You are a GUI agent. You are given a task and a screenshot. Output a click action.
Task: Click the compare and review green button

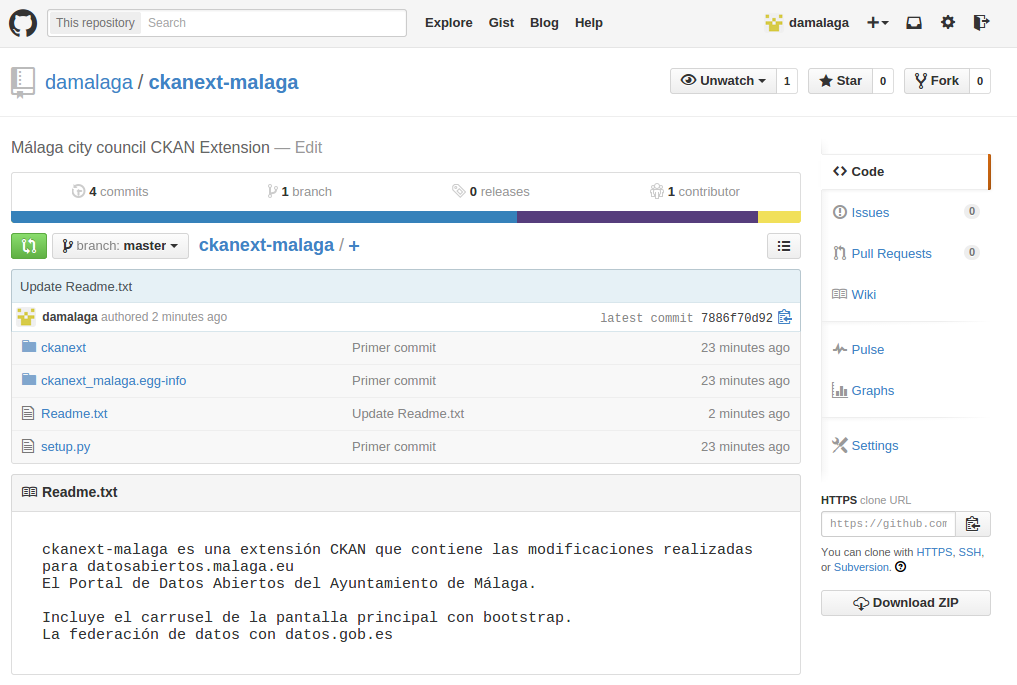pyautogui.click(x=29, y=246)
